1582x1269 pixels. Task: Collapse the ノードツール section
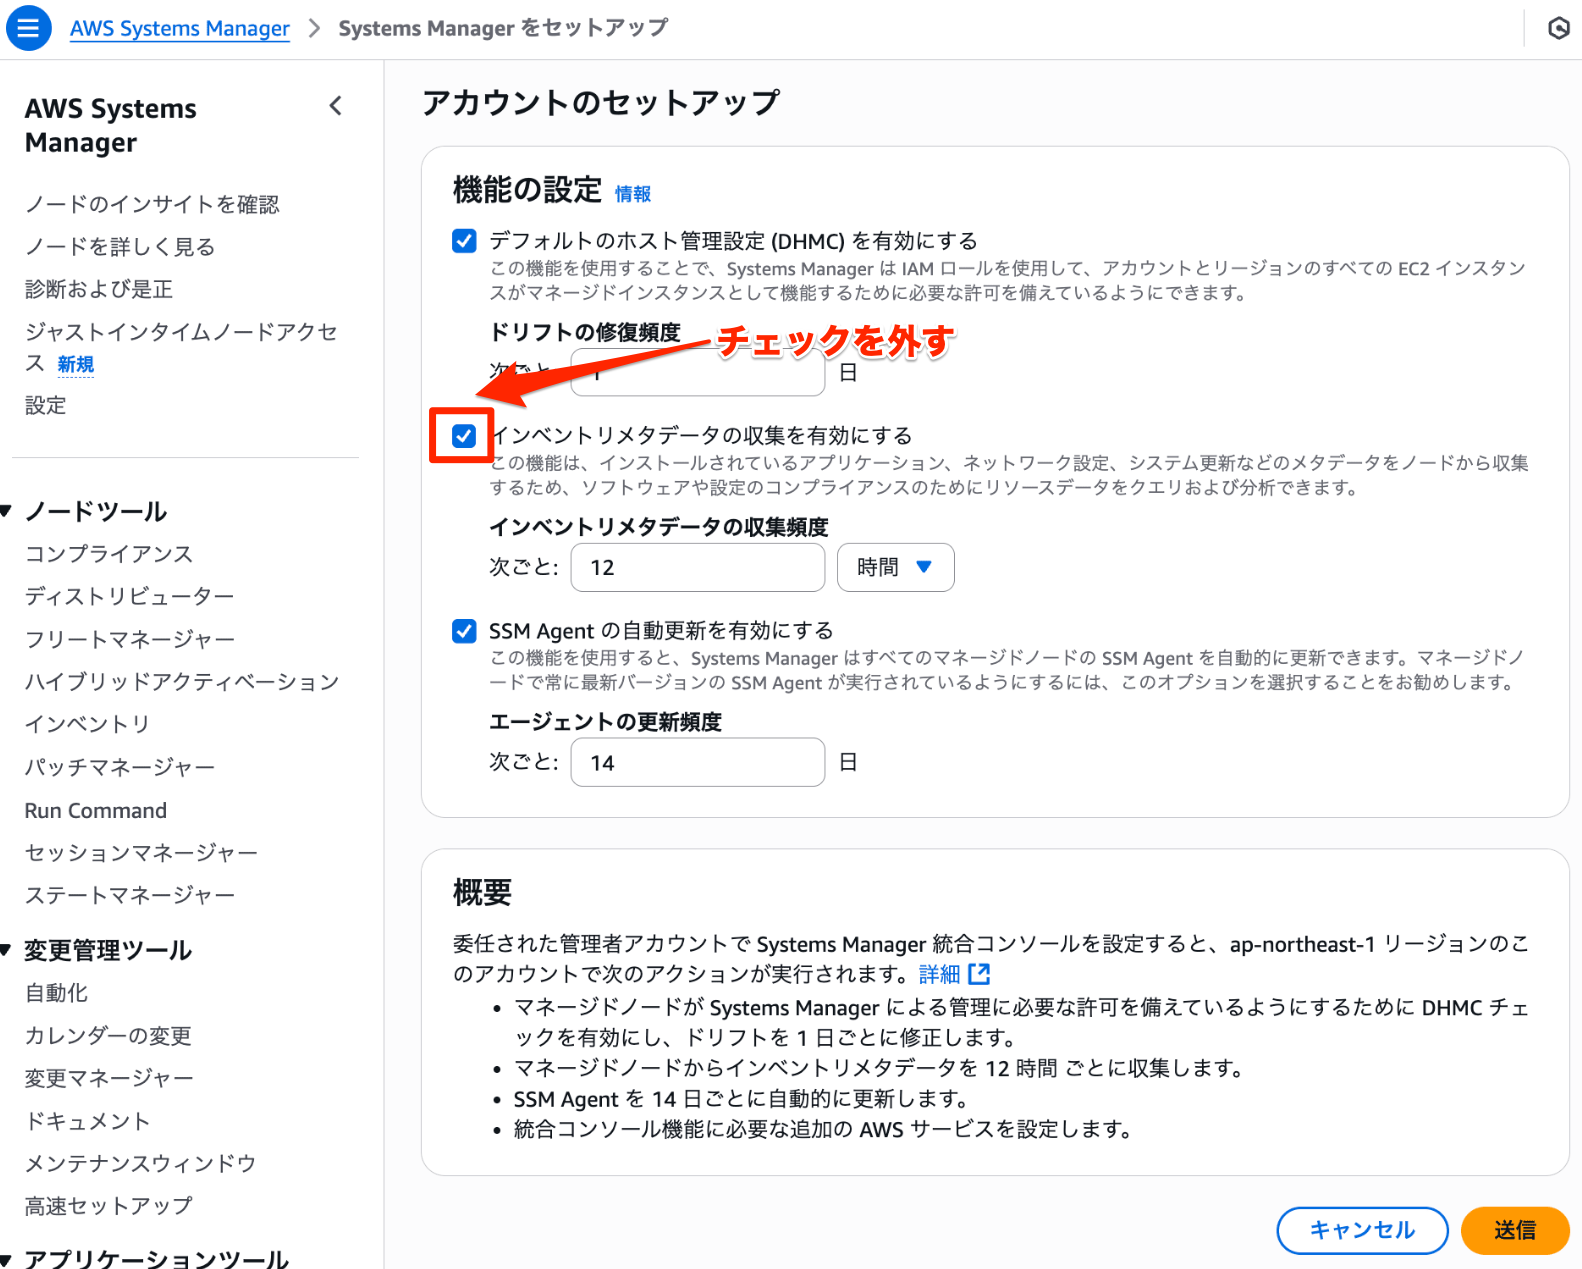pos(6,512)
